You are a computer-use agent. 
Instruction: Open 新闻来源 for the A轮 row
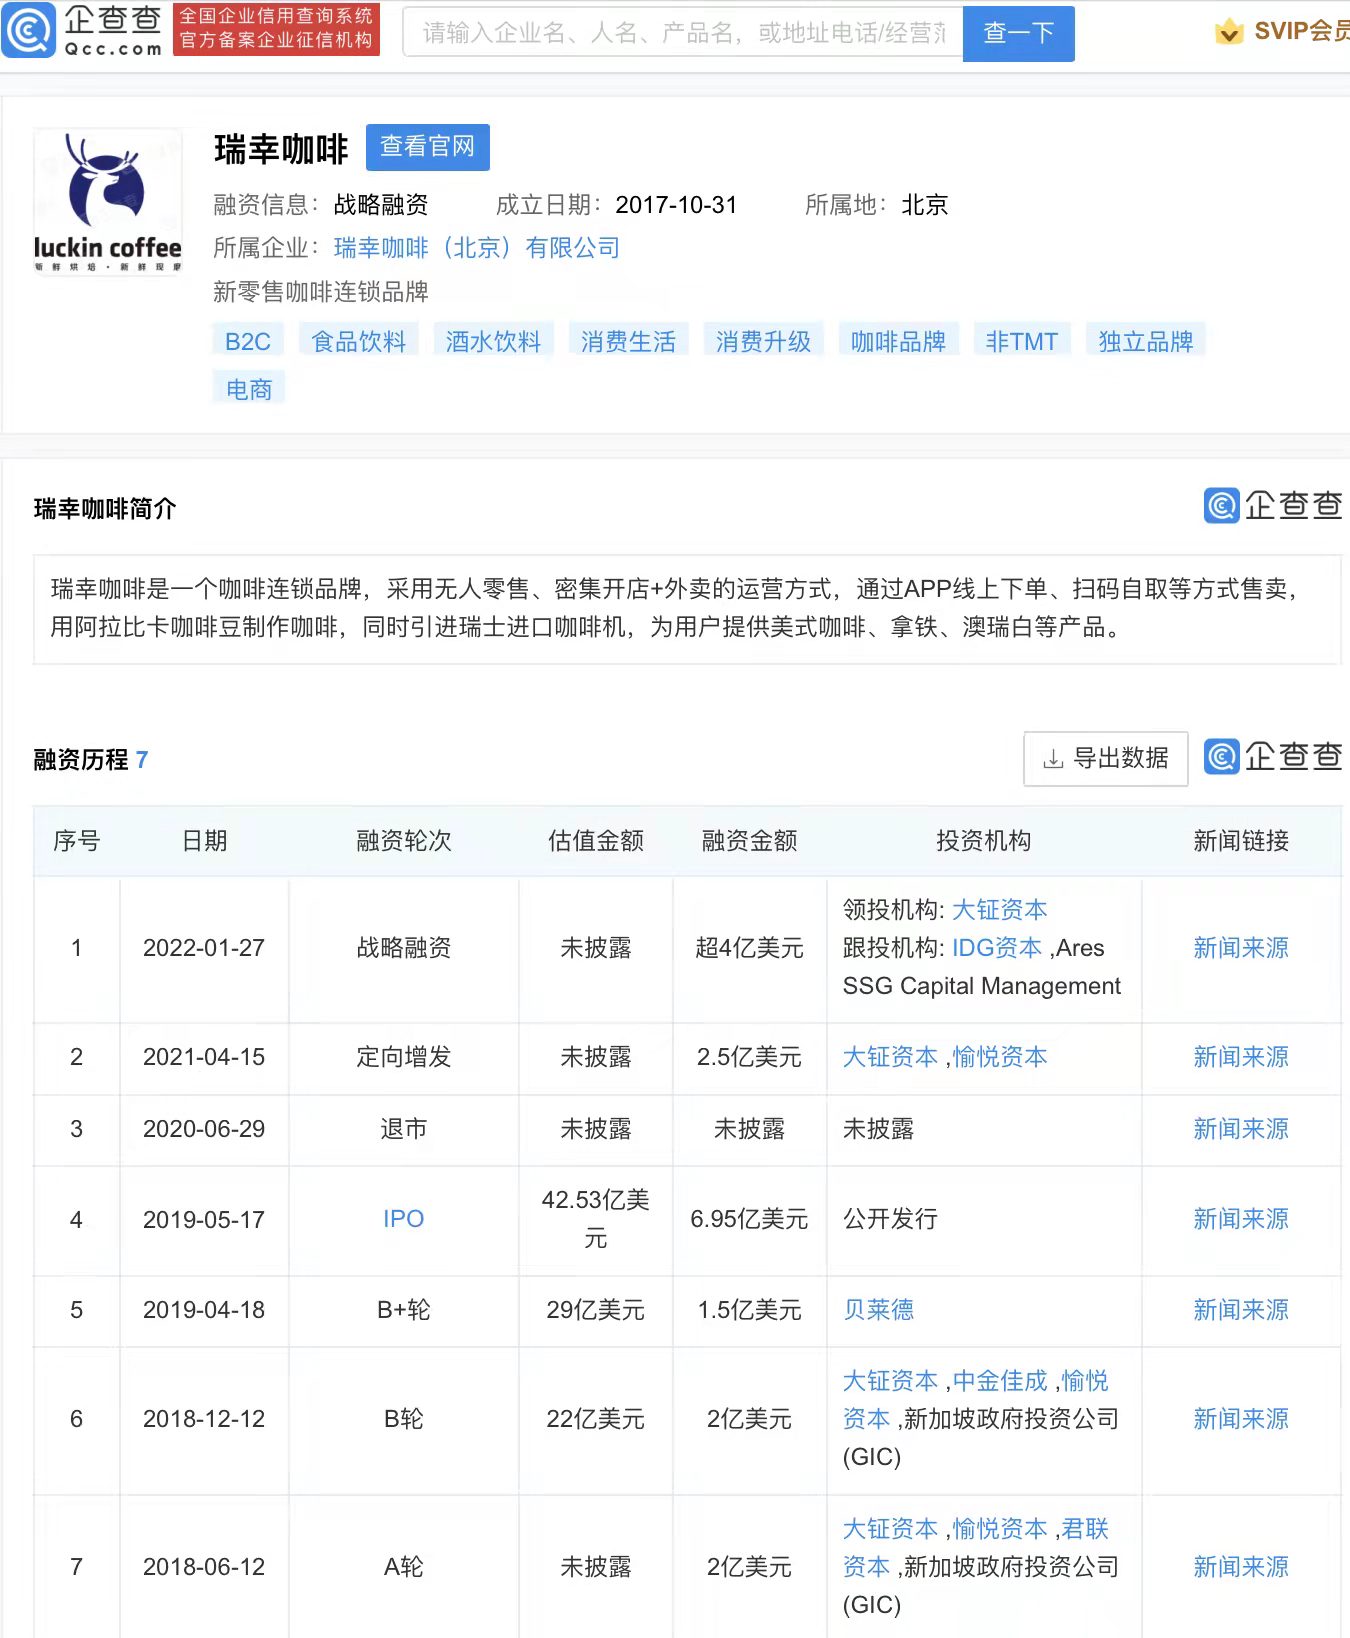pyautogui.click(x=1241, y=1567)
